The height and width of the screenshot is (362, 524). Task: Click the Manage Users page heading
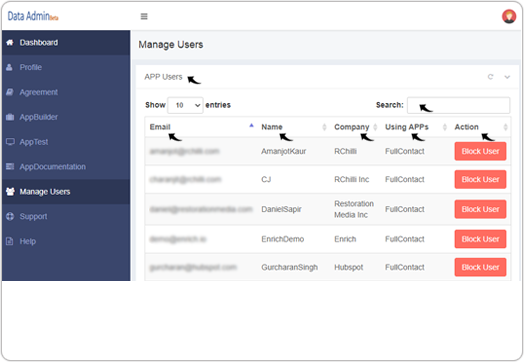tap(171, 44)
